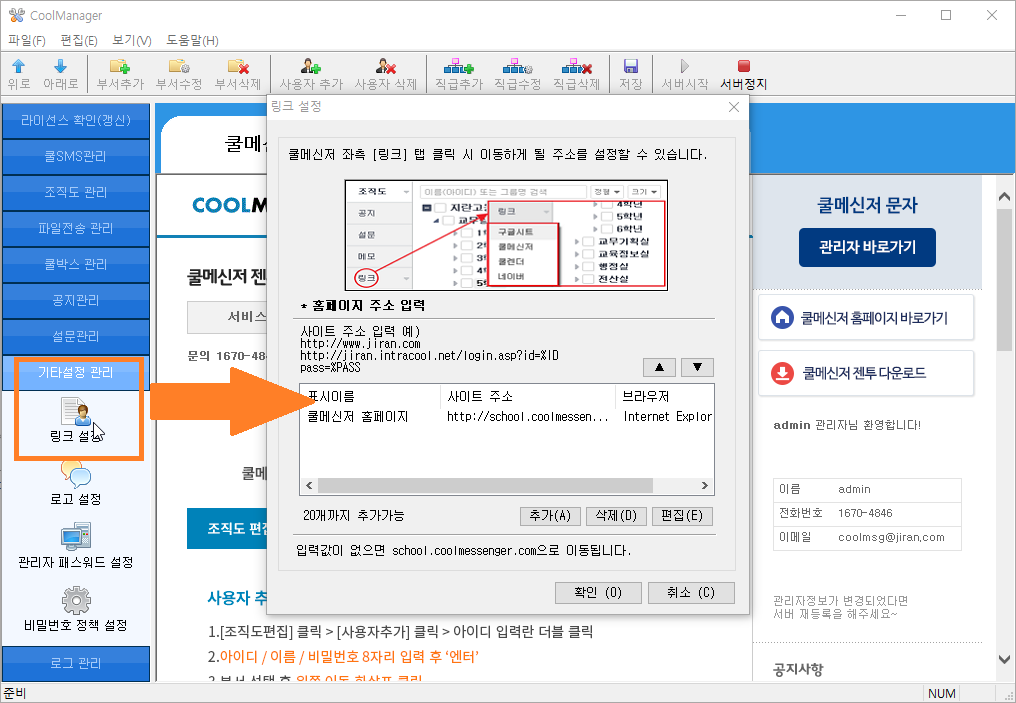Viewport: 1016px width, 703px height.
Task: Click the 위로 (move up) toolbar icon
Action: tap(19, 66)
